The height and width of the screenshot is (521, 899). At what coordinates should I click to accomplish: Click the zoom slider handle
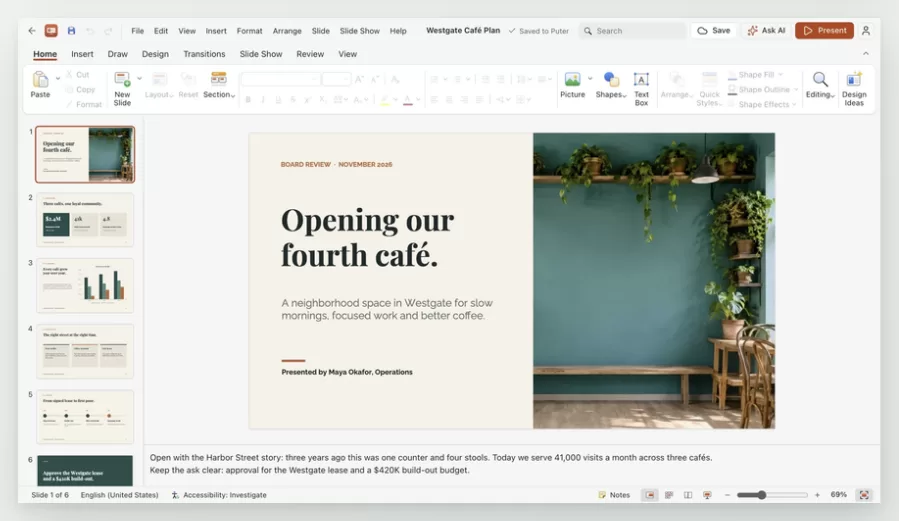(x=761, y=495)
